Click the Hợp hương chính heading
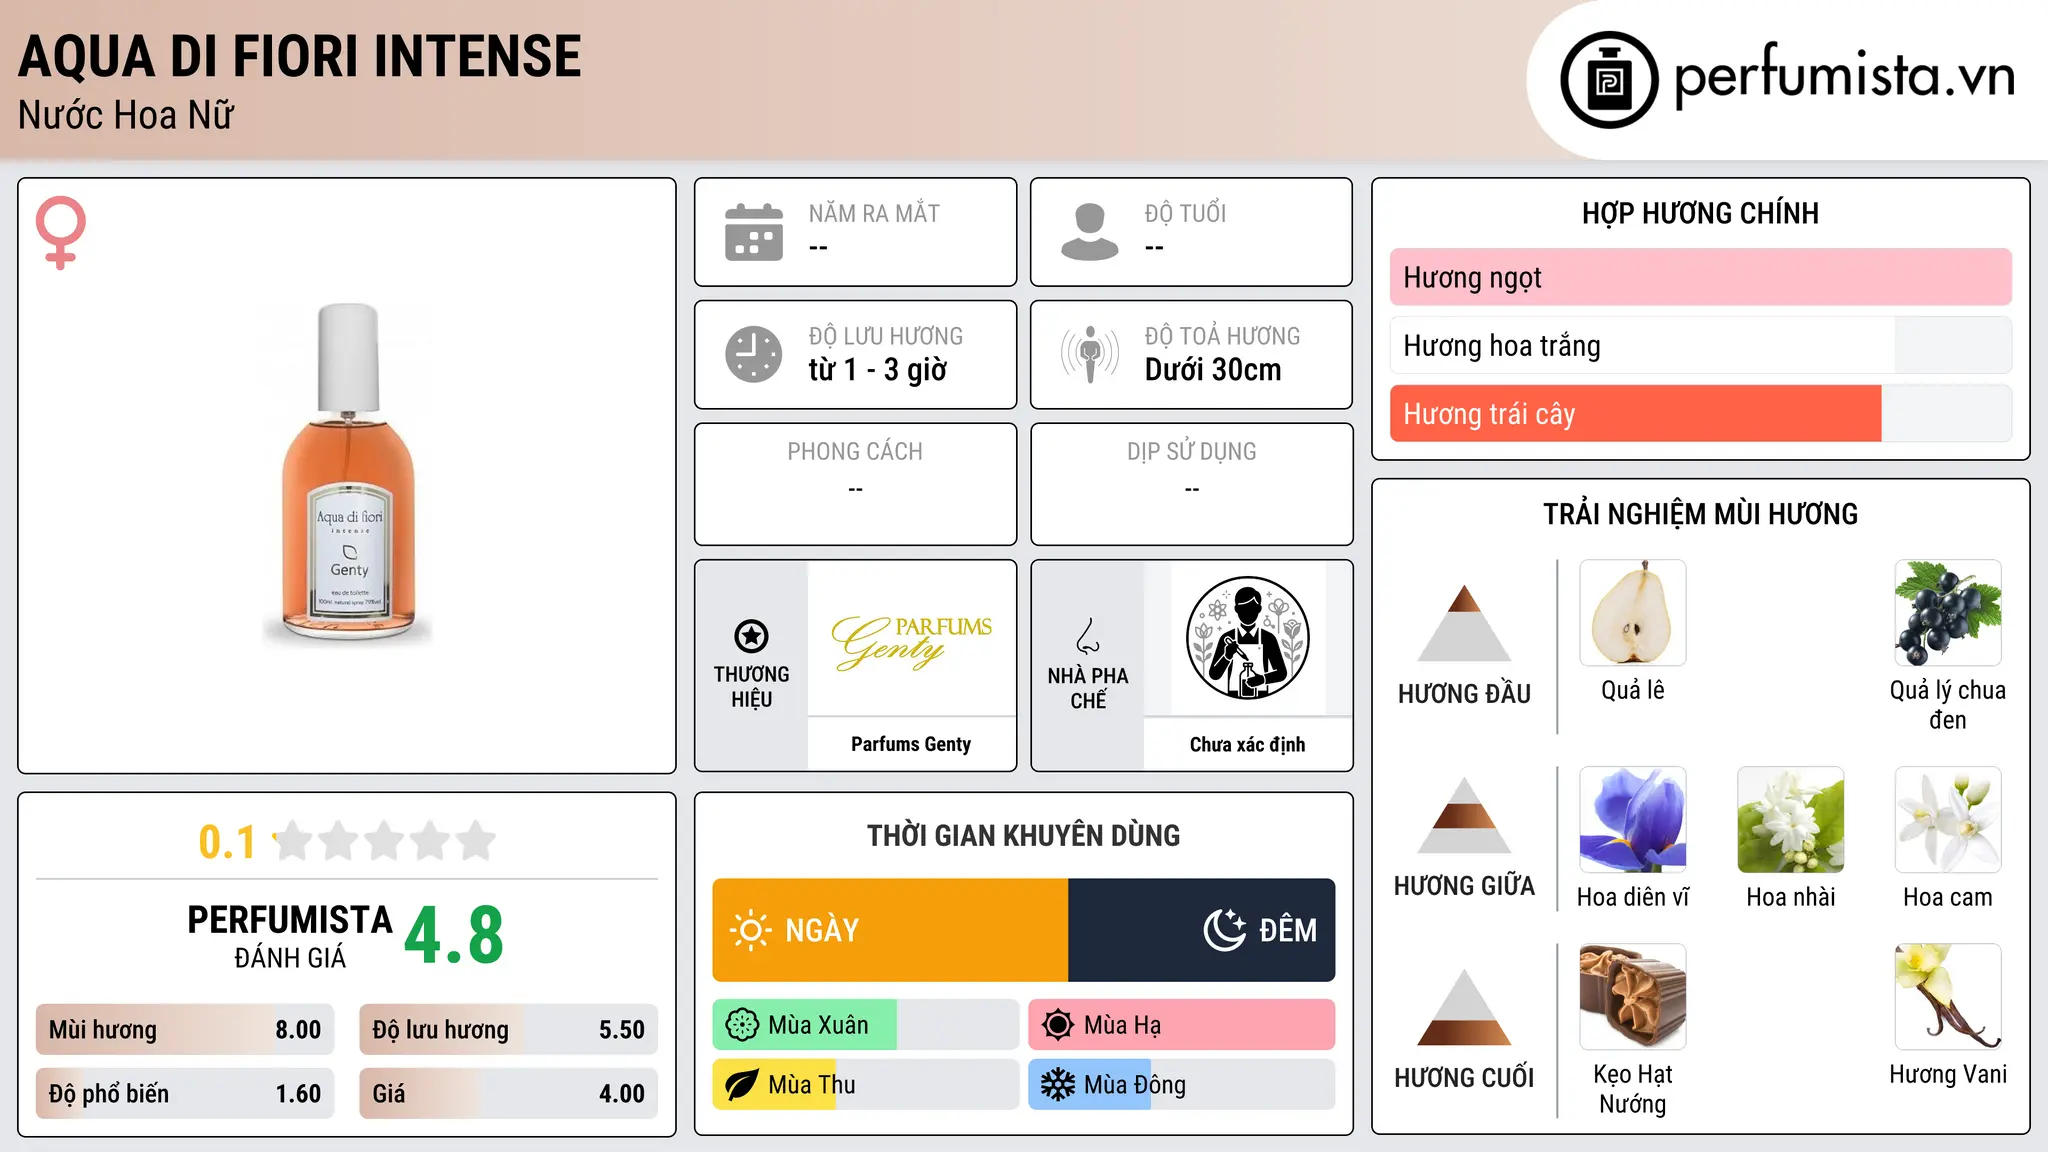Viewport: 2048px width, 1152px height. click(x=1701, y=213)
